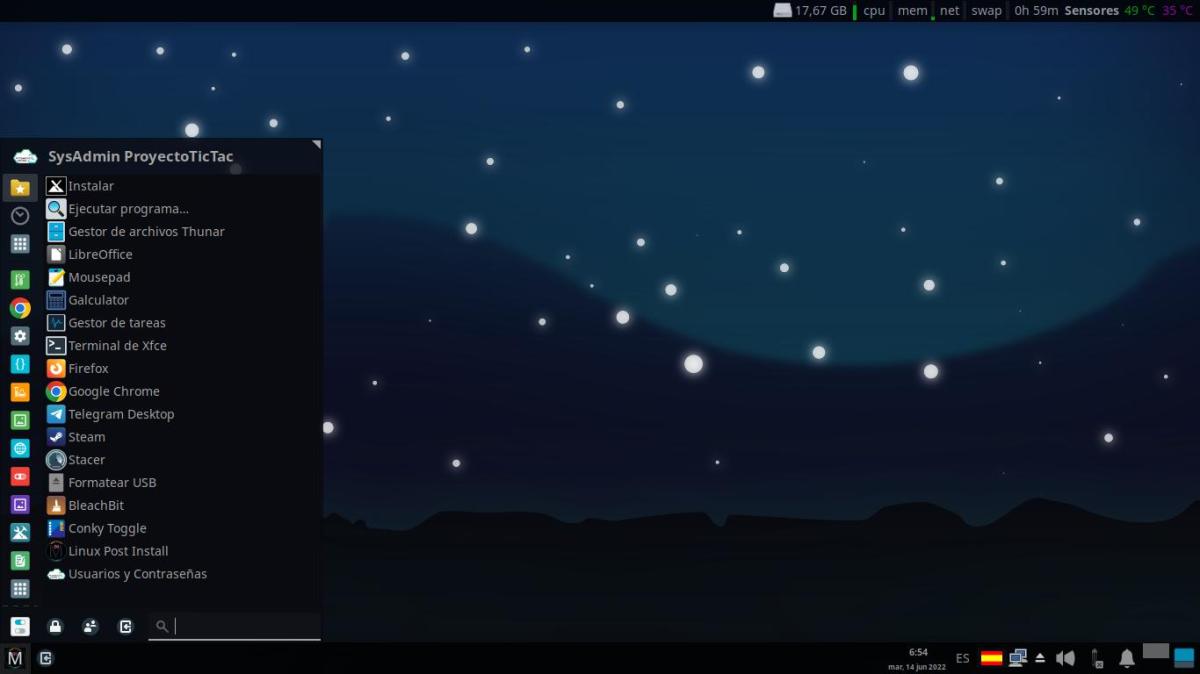Open Terminal de Xfce
This screenshot has height=674, width=1200.
(117, 345)
